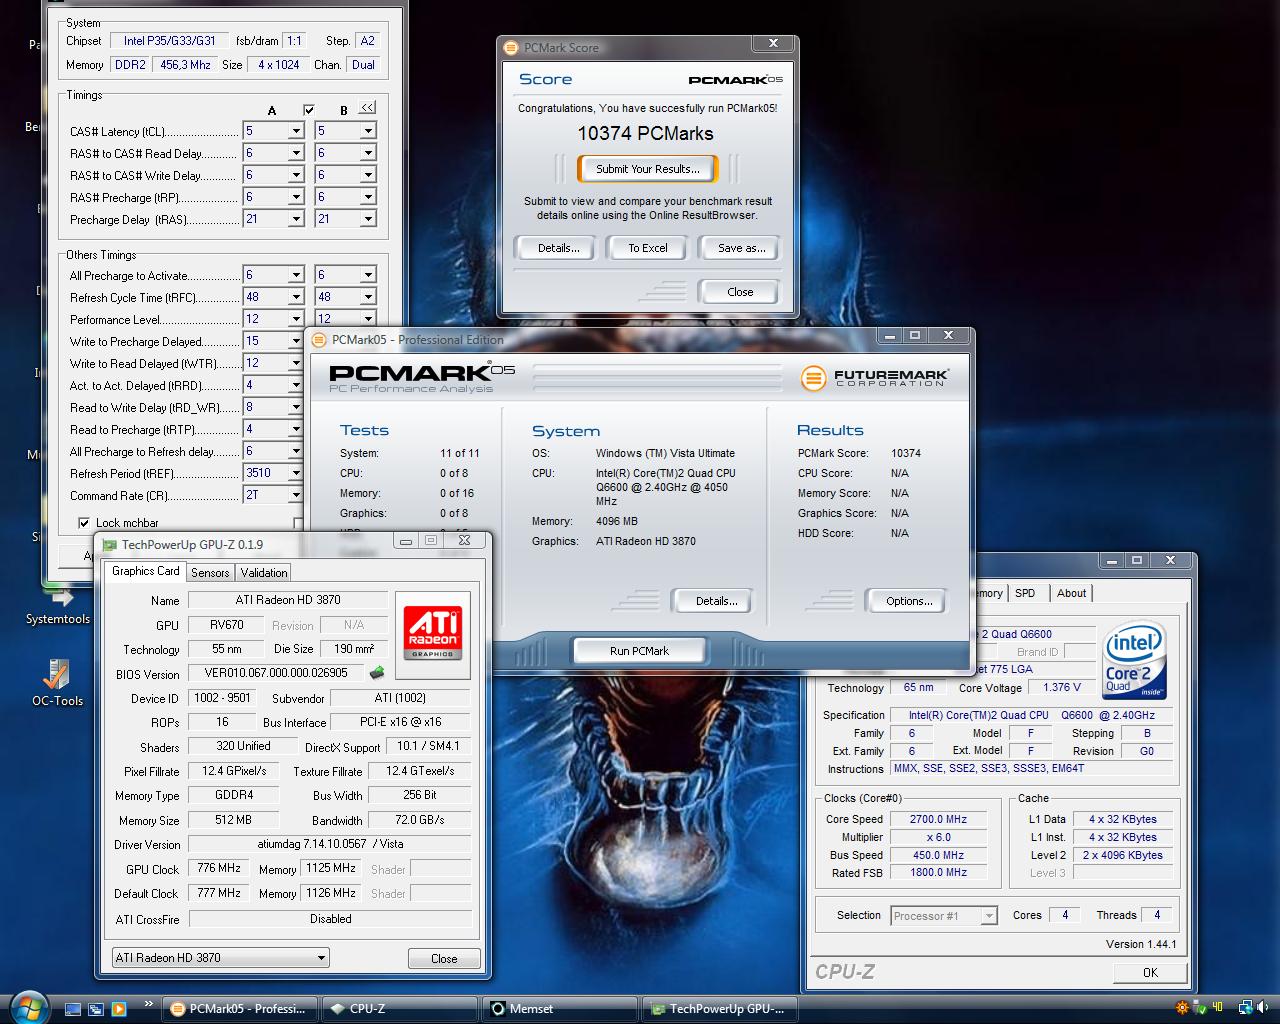Screen dimensions: 1280x1024
Task: Click the Close button in GPU-Z
Action: click(444, 958)
